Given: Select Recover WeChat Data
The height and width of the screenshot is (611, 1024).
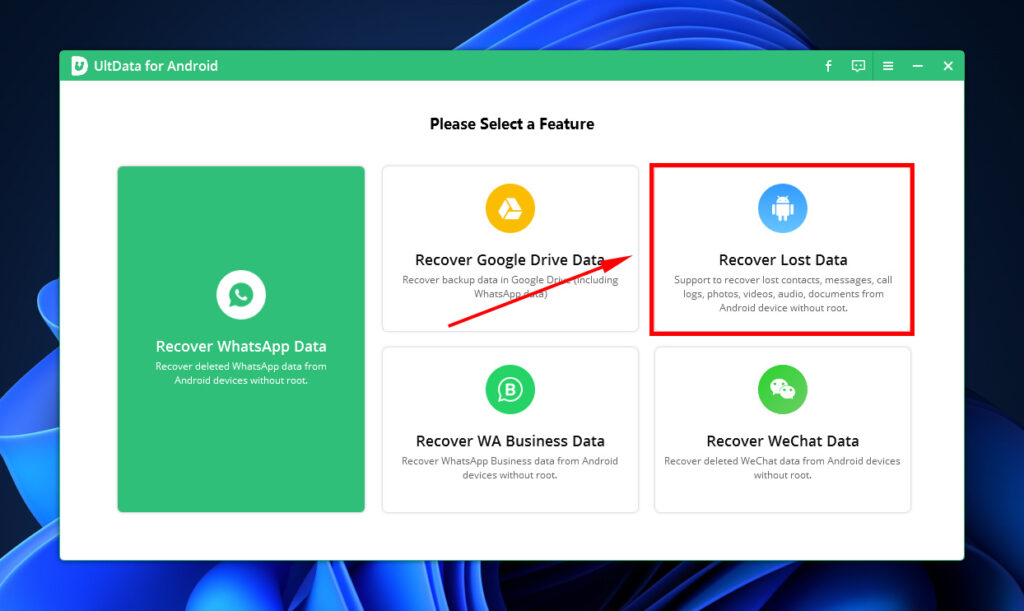Looking at the screenshot, I should [782, 440].
